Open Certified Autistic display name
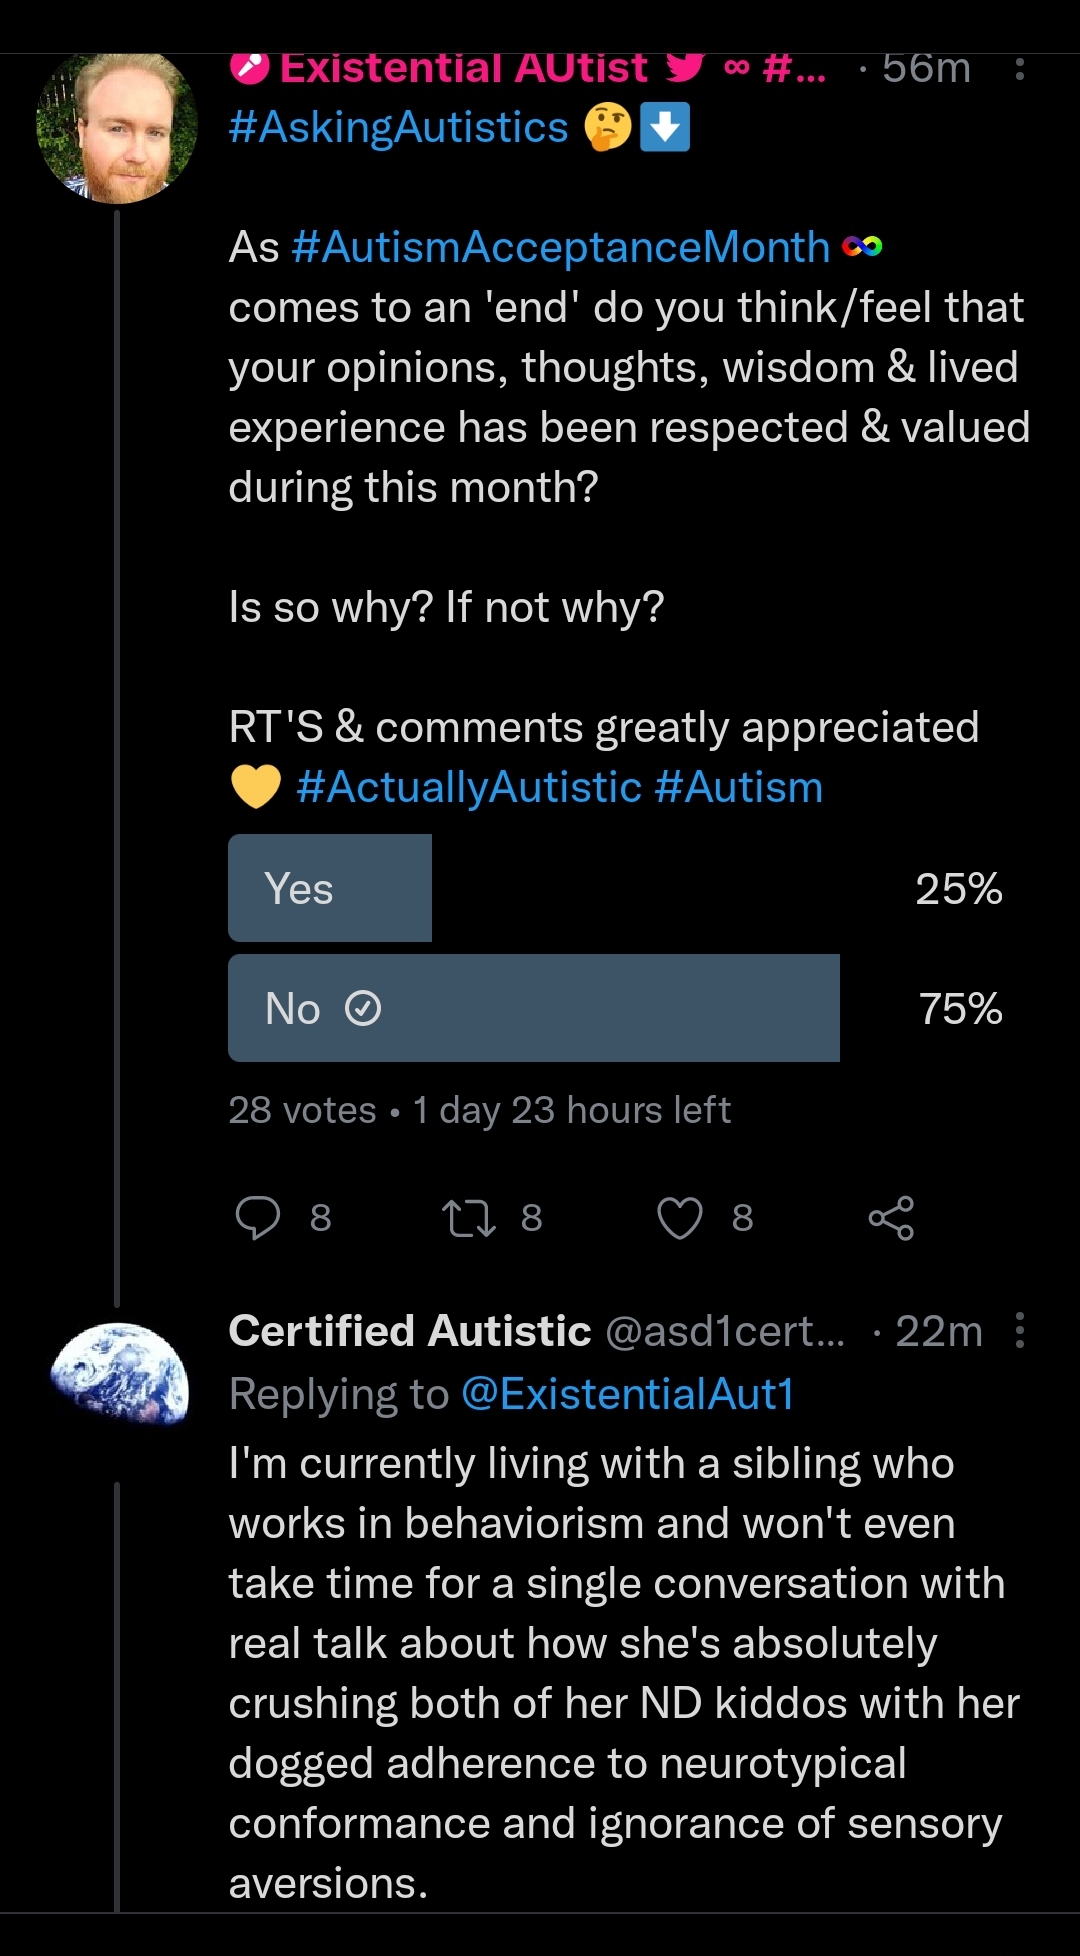1080x1956 pixels. [x=410, y=1331]
